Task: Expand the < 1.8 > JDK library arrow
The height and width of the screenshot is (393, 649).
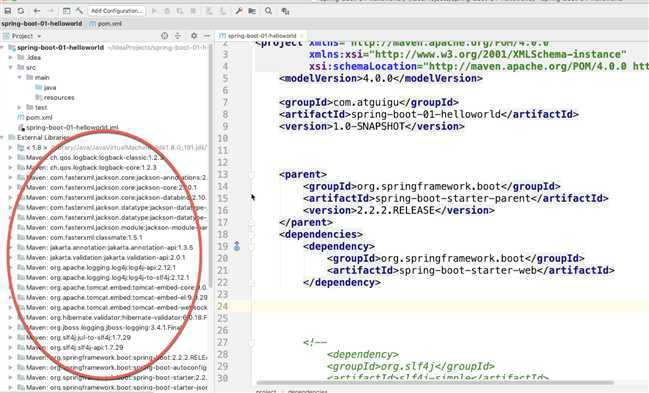Action: (11, 147)
